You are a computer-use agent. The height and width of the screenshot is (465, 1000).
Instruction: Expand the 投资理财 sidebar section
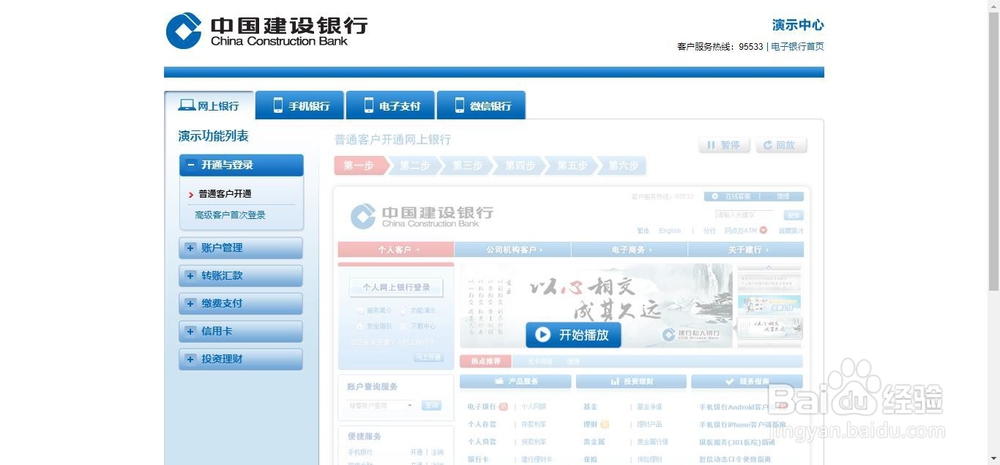[x=241, y=359]
